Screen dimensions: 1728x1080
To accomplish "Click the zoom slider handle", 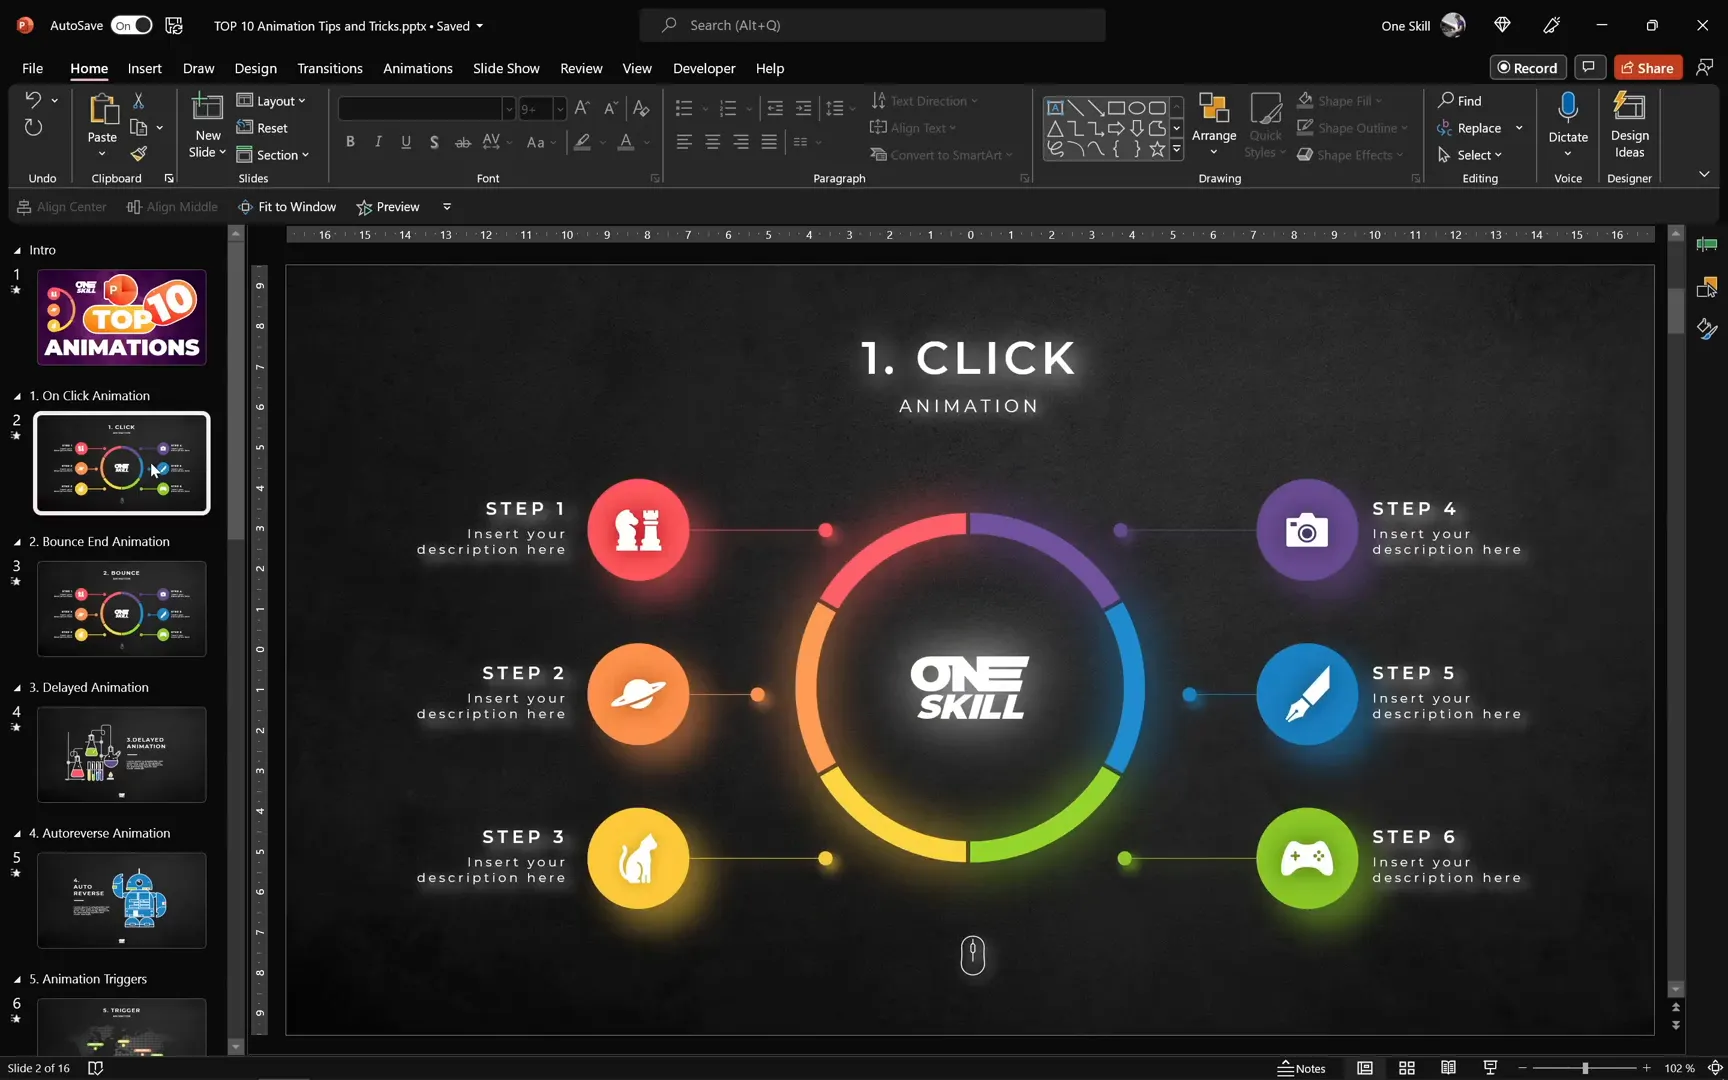I will point(1585,1068).
